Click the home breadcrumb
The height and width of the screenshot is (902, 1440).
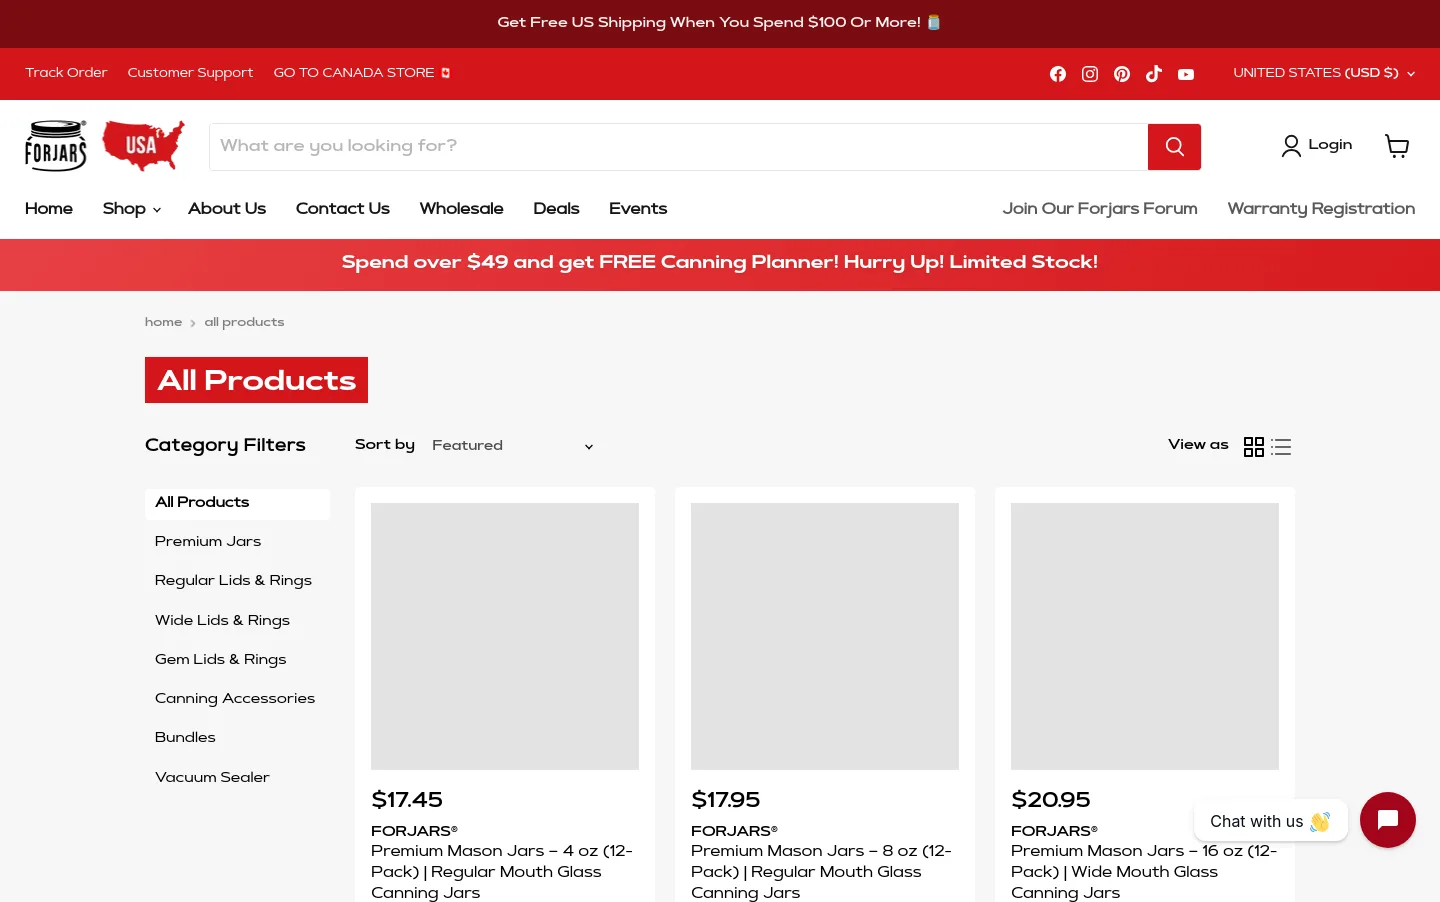pyautogui.click(x=163, y=322)
